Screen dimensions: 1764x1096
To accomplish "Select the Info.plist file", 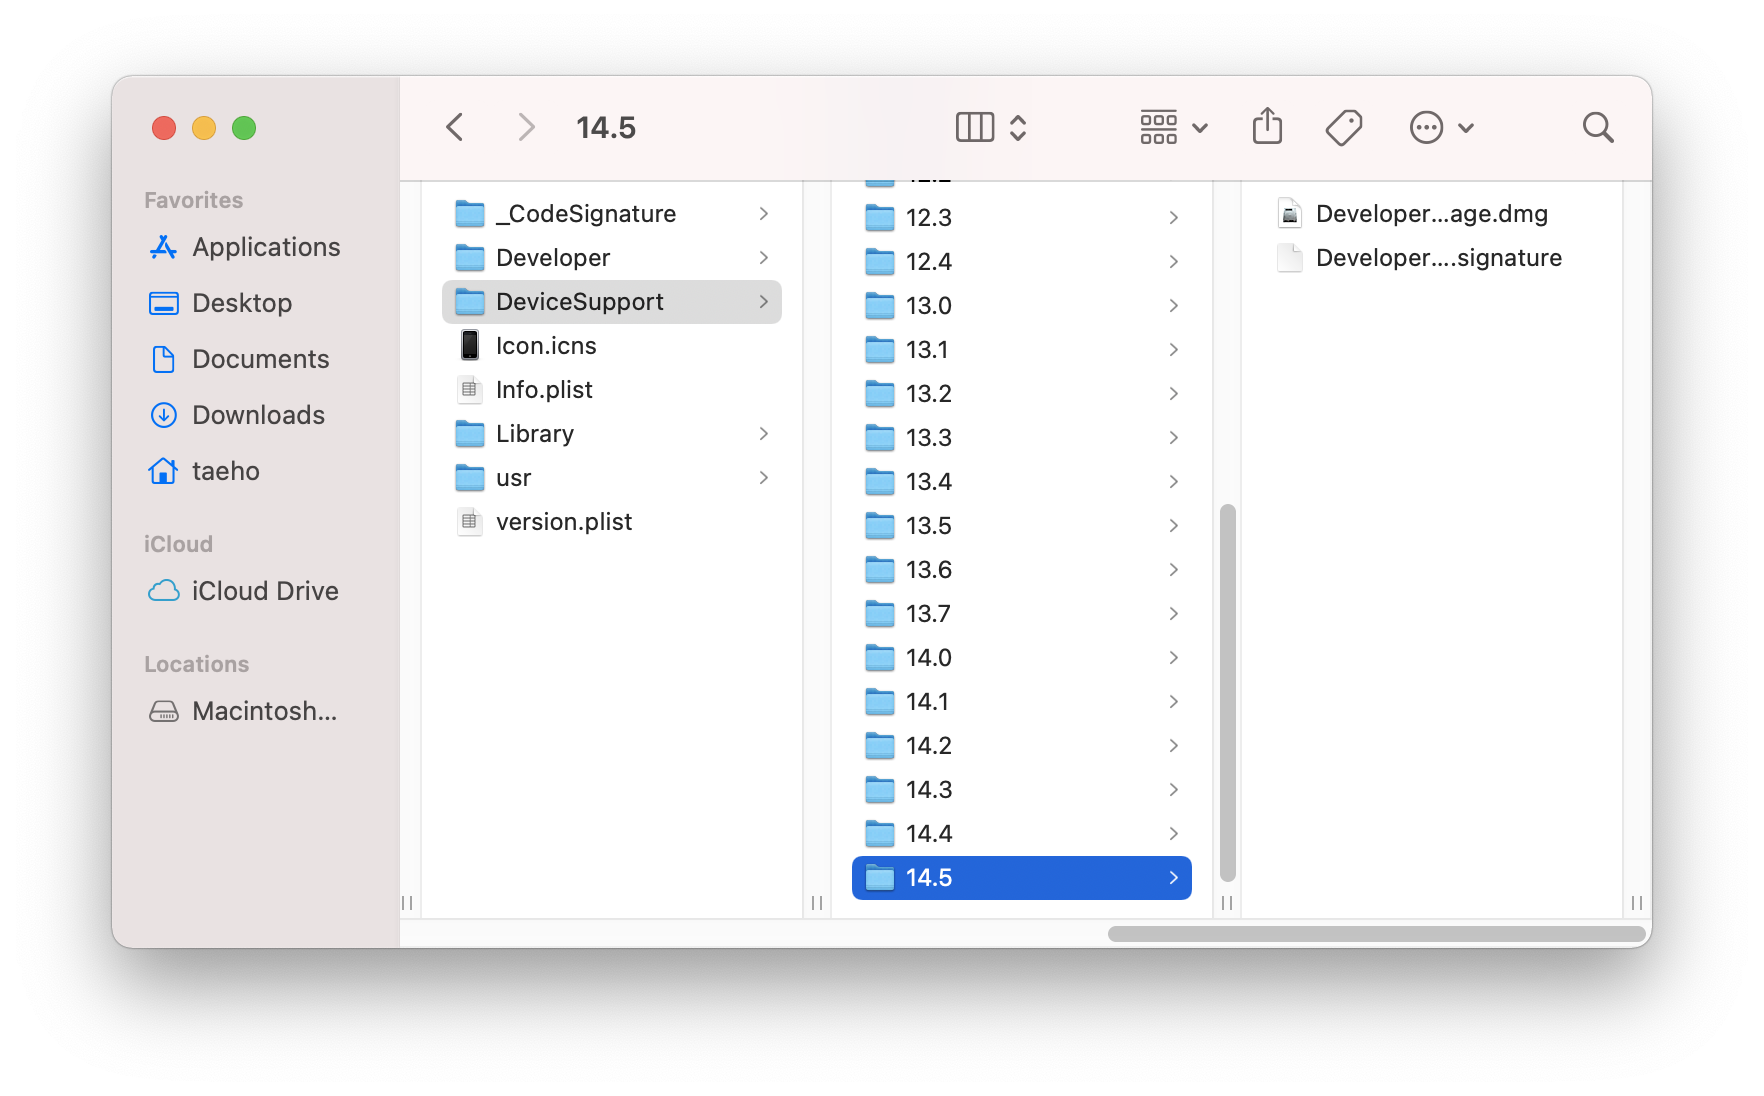I will point(612,390).
